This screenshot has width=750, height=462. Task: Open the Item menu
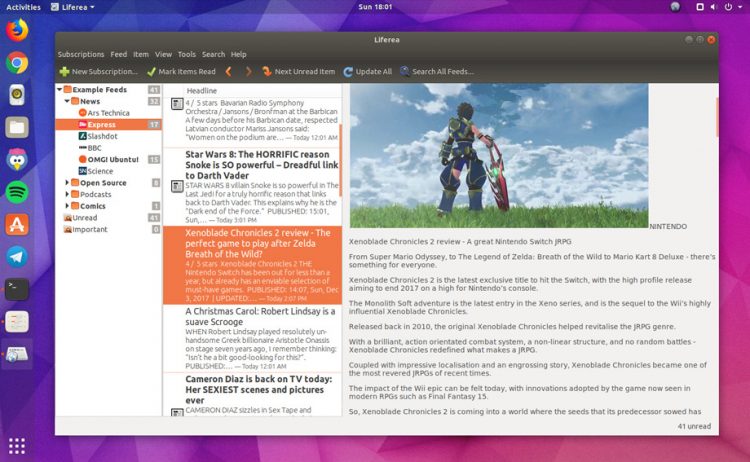141,55
